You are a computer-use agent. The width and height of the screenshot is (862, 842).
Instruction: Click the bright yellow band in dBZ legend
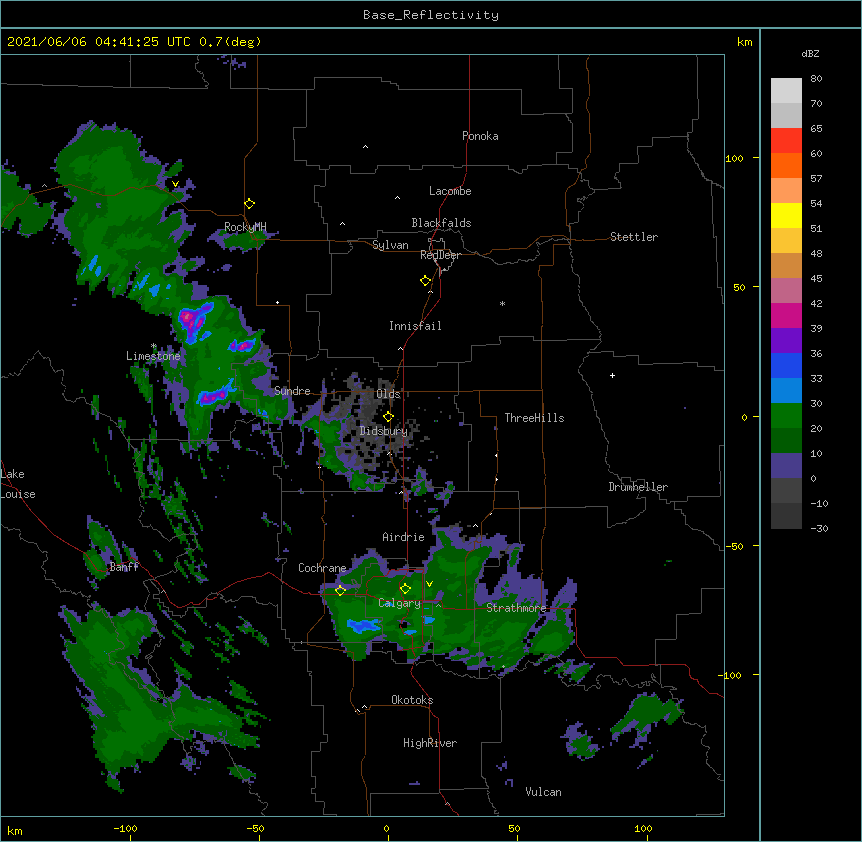(x=786, y=215)
